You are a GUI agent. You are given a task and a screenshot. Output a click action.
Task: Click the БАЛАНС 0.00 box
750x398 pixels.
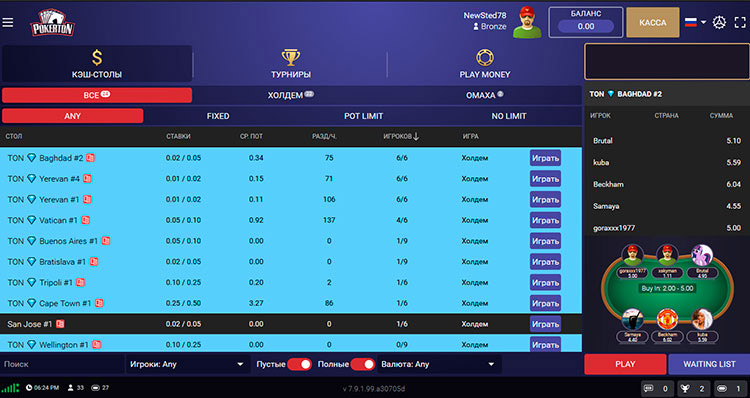[585, 22]
